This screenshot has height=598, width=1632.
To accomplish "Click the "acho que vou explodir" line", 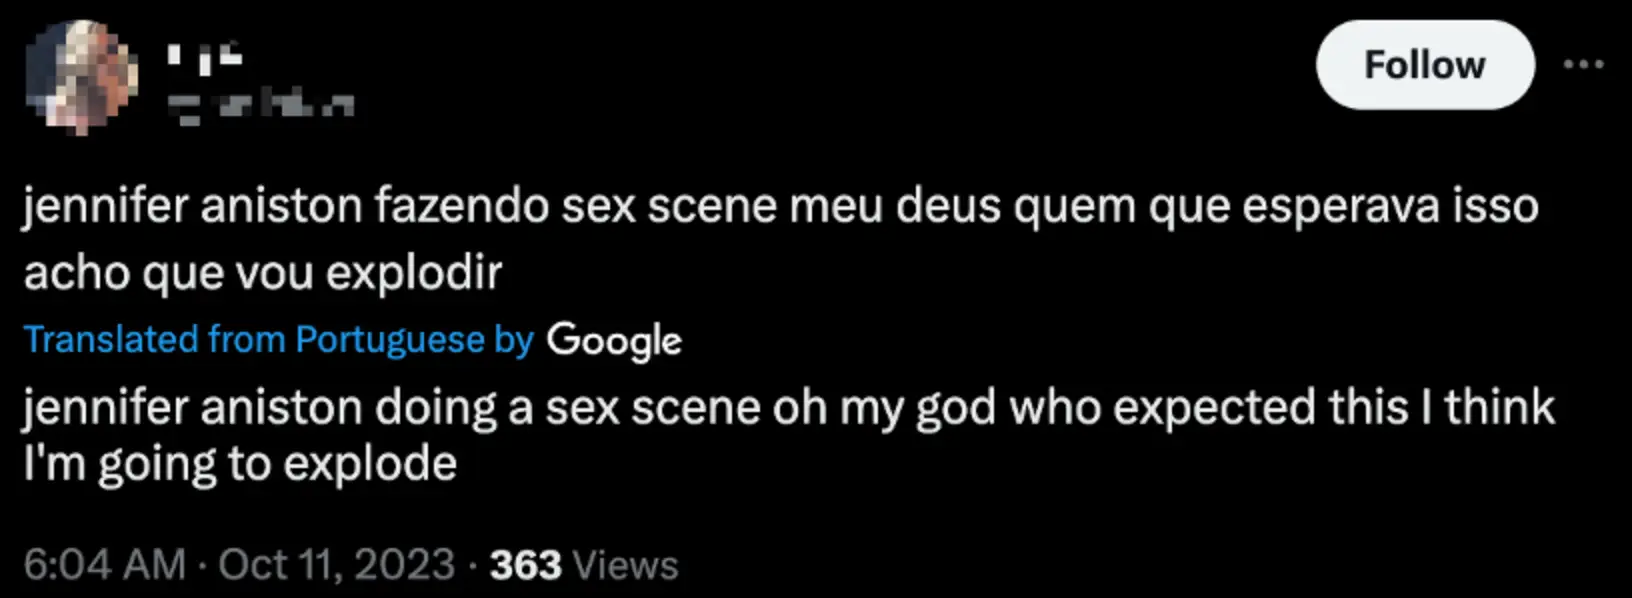I will (x=262, y=272).
